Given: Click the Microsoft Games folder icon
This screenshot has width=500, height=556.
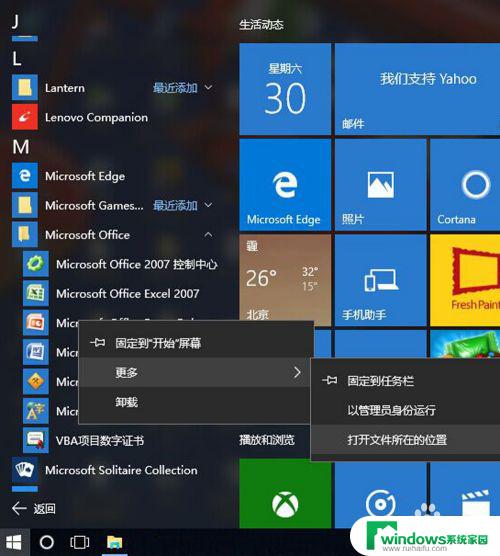Looking at the screenshot, I should (24, 205).
